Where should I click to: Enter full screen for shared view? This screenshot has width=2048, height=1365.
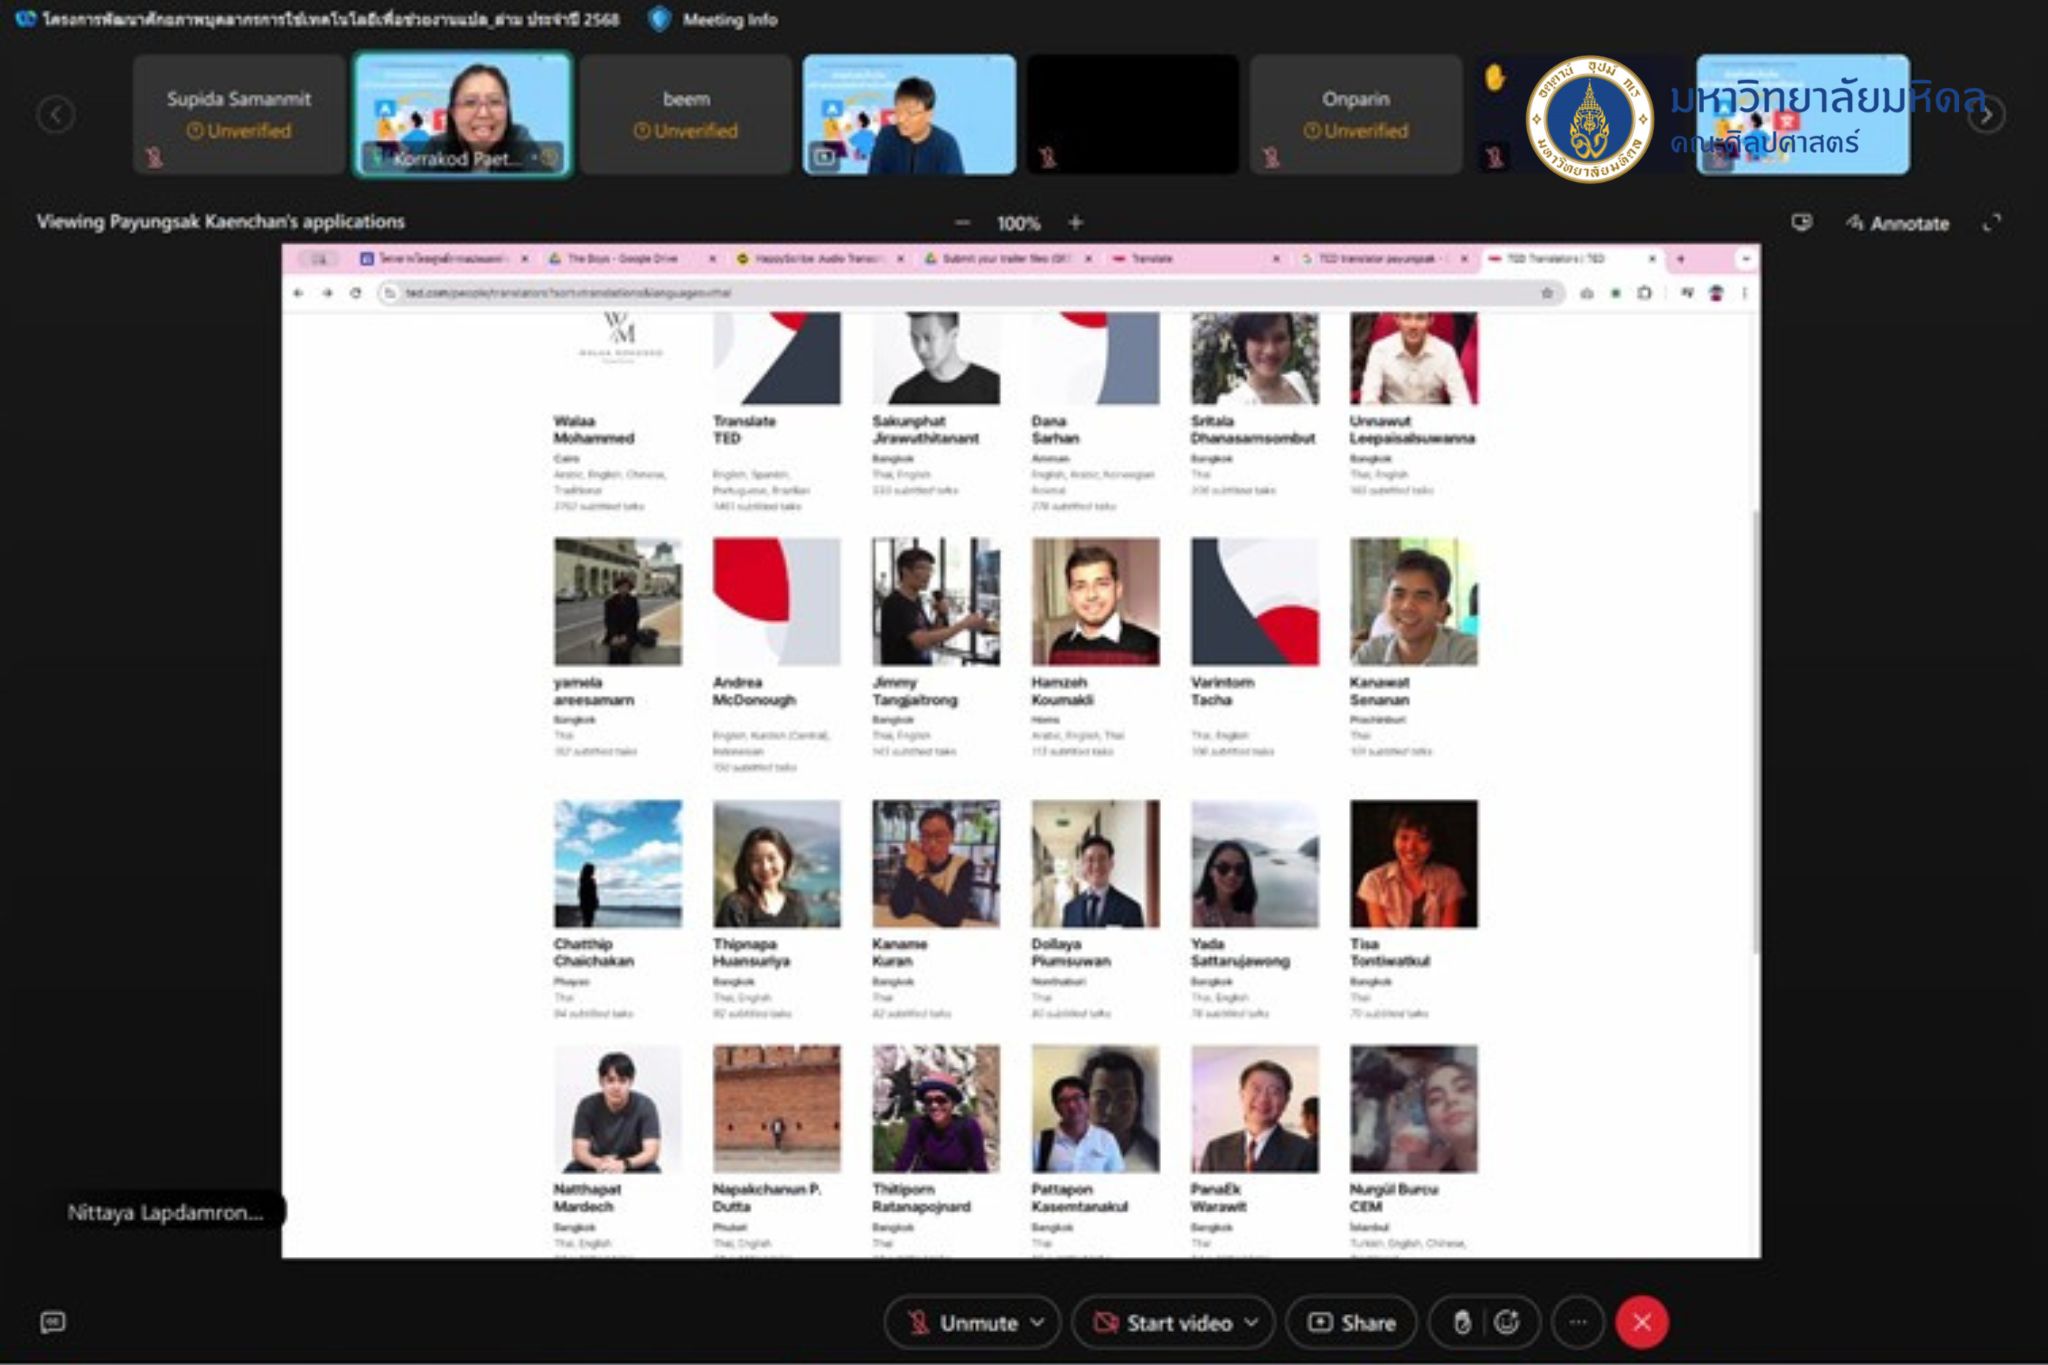pos(1992,222)
